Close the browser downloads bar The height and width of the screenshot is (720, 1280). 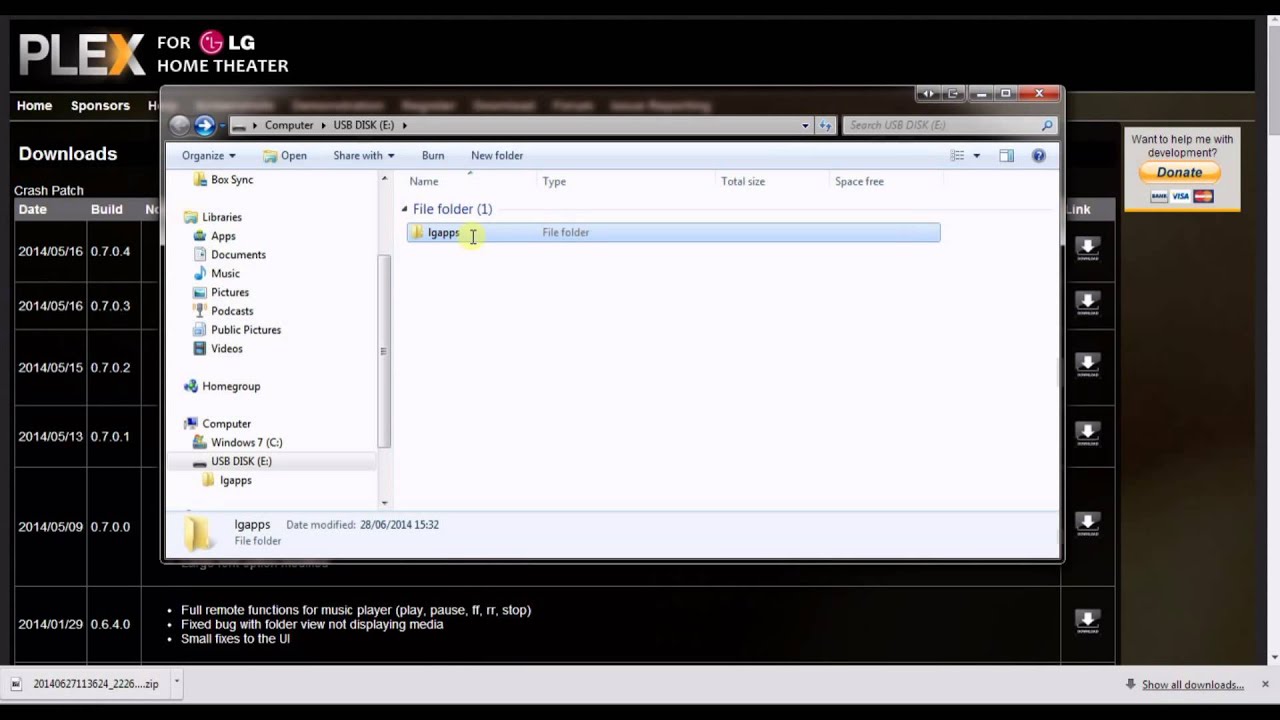click(1265, 684)
